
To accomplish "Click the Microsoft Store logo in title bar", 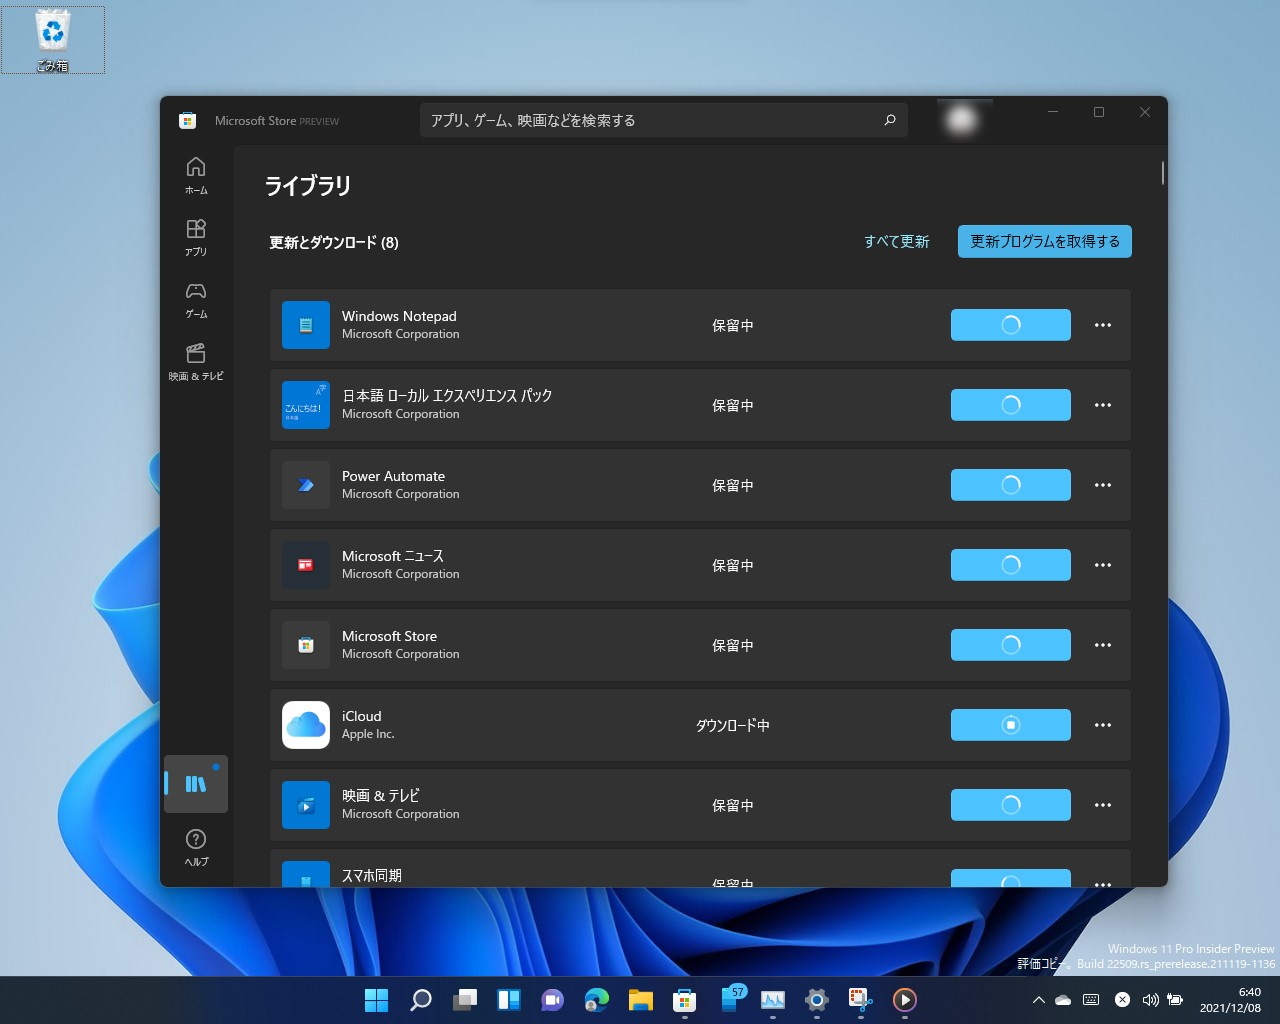I will click(x=187, y=121).
